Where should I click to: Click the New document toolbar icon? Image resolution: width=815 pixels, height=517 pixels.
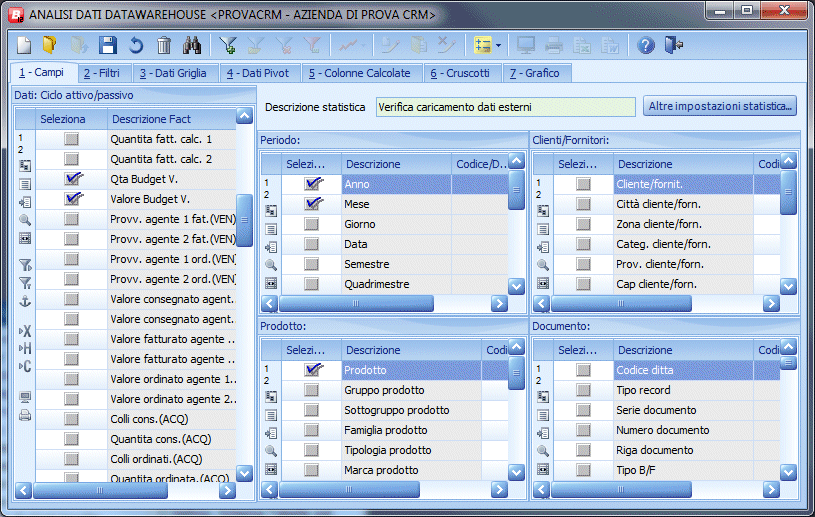(x=24, y=45)
